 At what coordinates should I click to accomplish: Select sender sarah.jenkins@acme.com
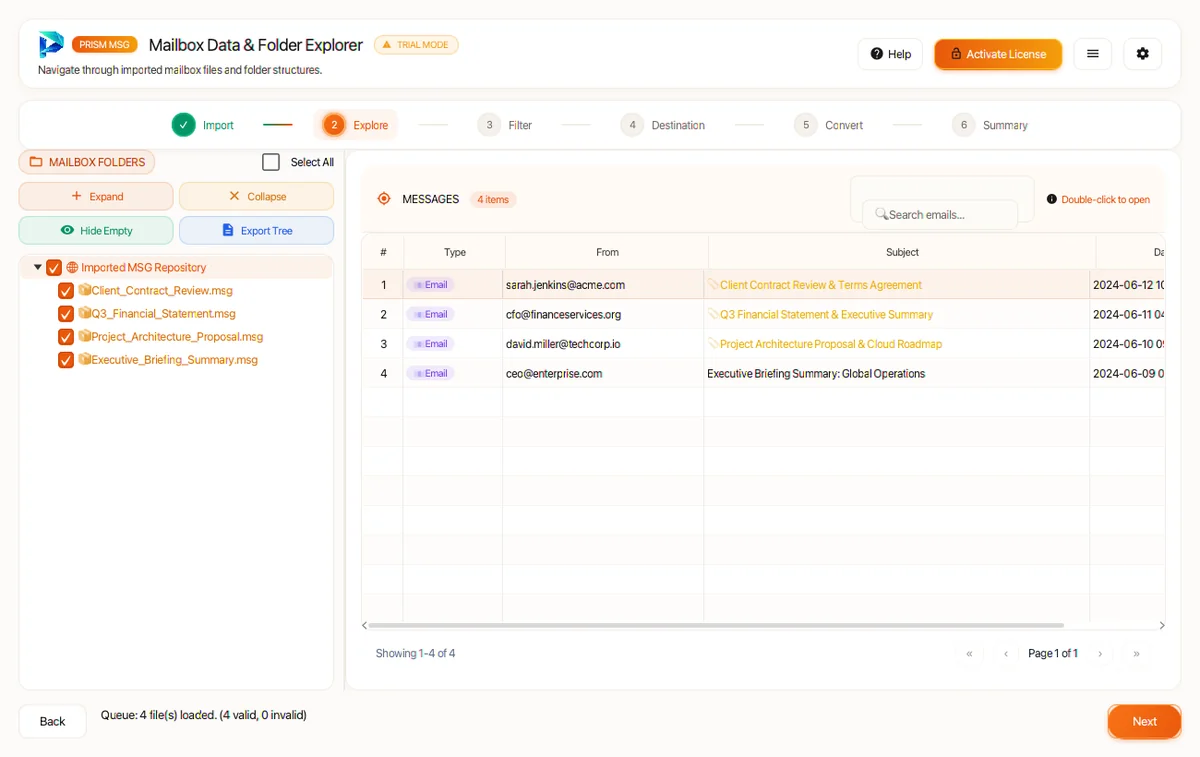tap(565, 285)
